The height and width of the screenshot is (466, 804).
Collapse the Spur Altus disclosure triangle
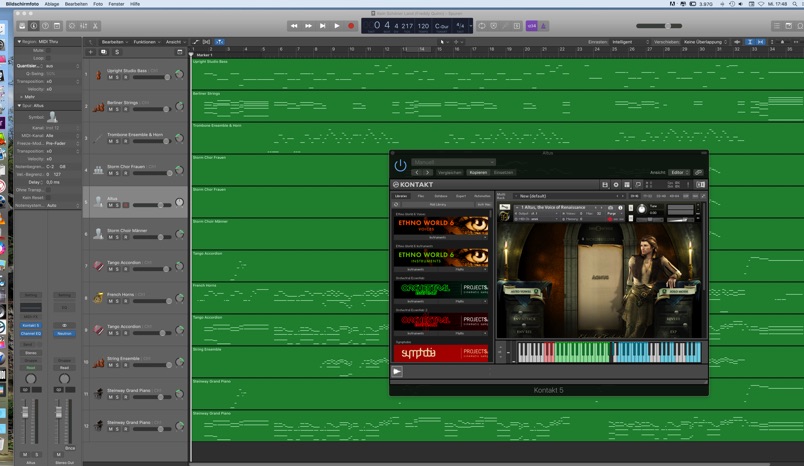pyautogui.click(x=19, y=106)
